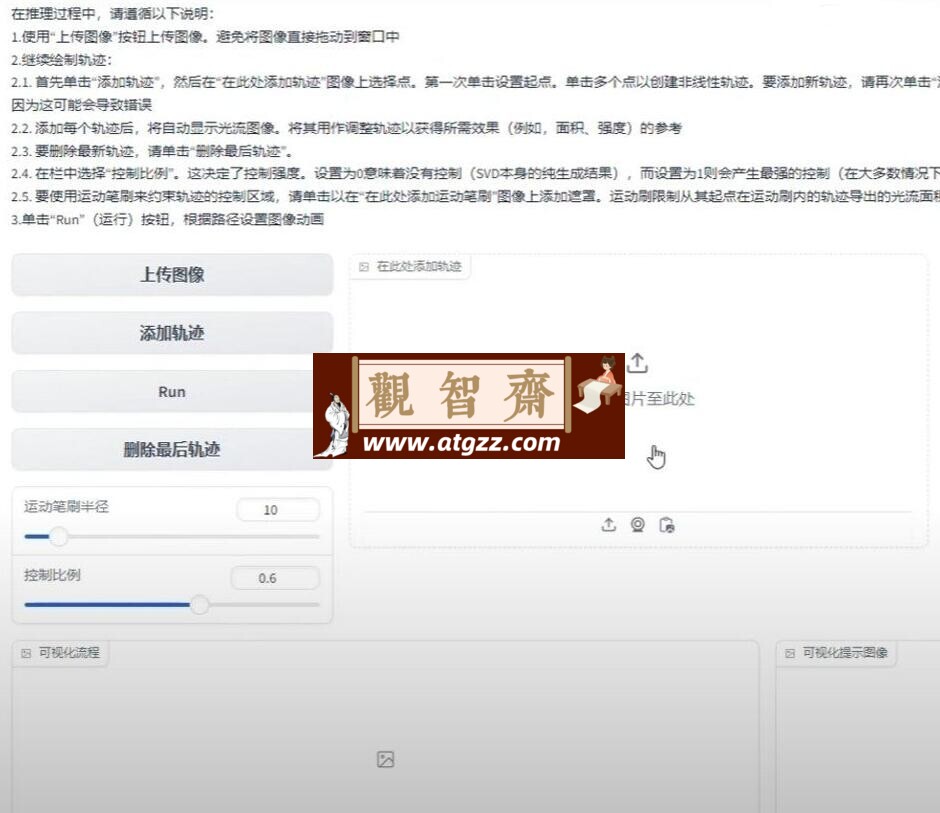Click the 控制比例 label

52,575
